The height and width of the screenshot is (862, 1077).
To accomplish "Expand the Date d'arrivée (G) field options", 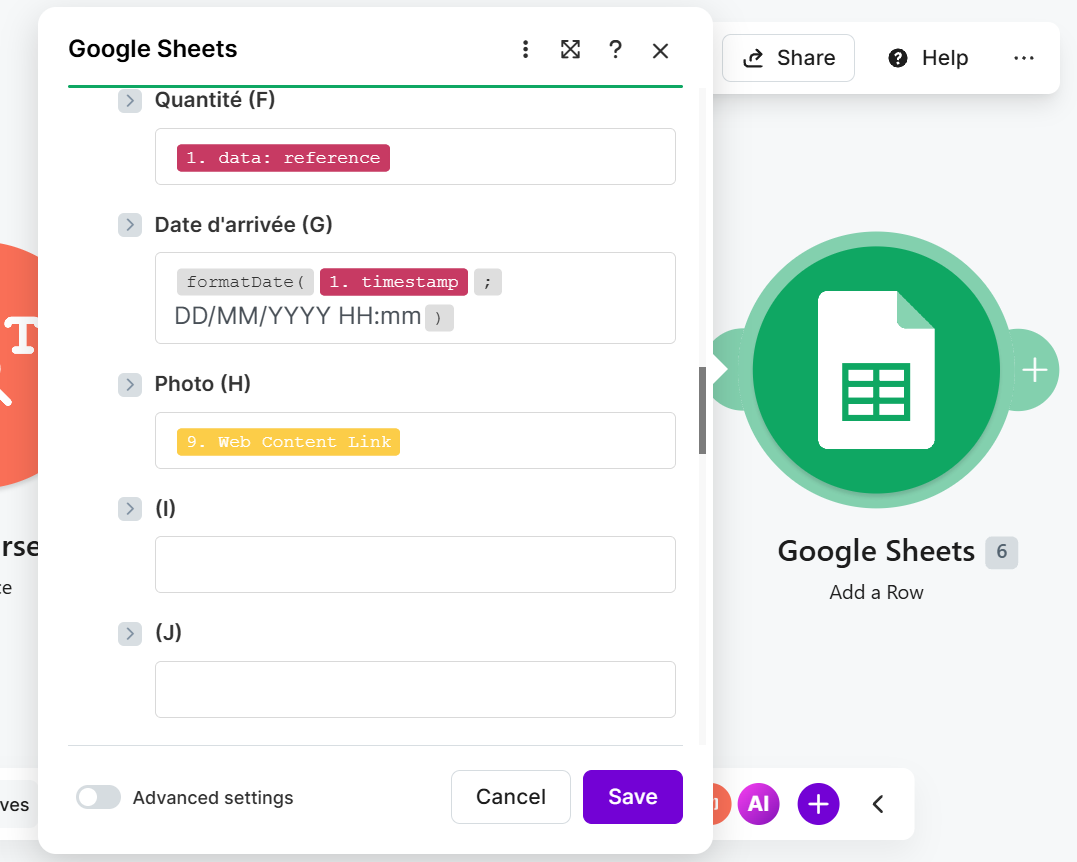I will (130, 225).
